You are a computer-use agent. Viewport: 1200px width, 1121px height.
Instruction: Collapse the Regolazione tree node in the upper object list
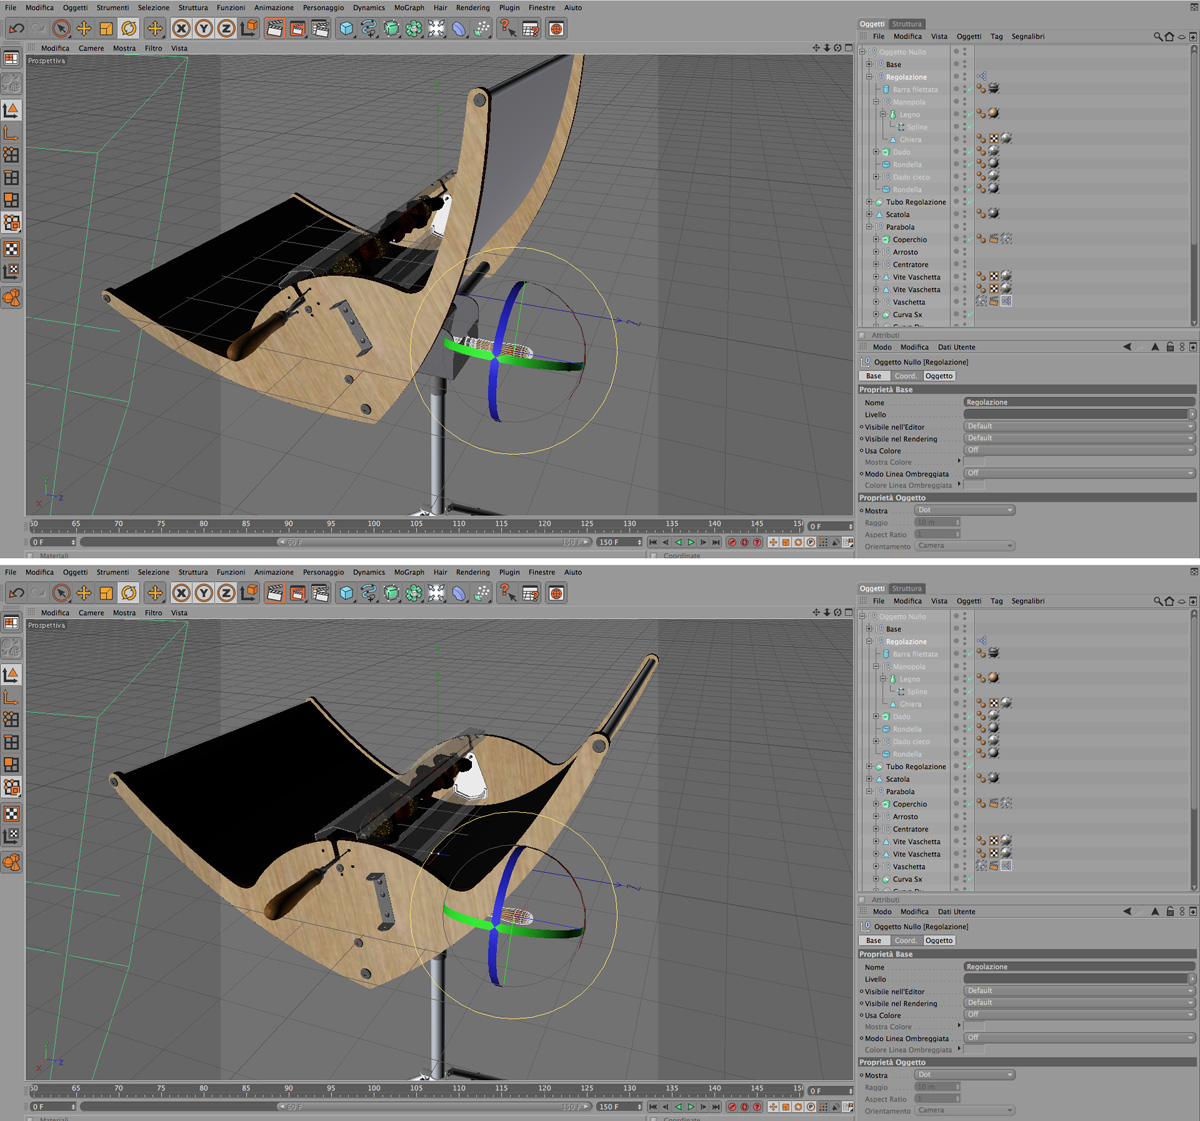[869, 77]
